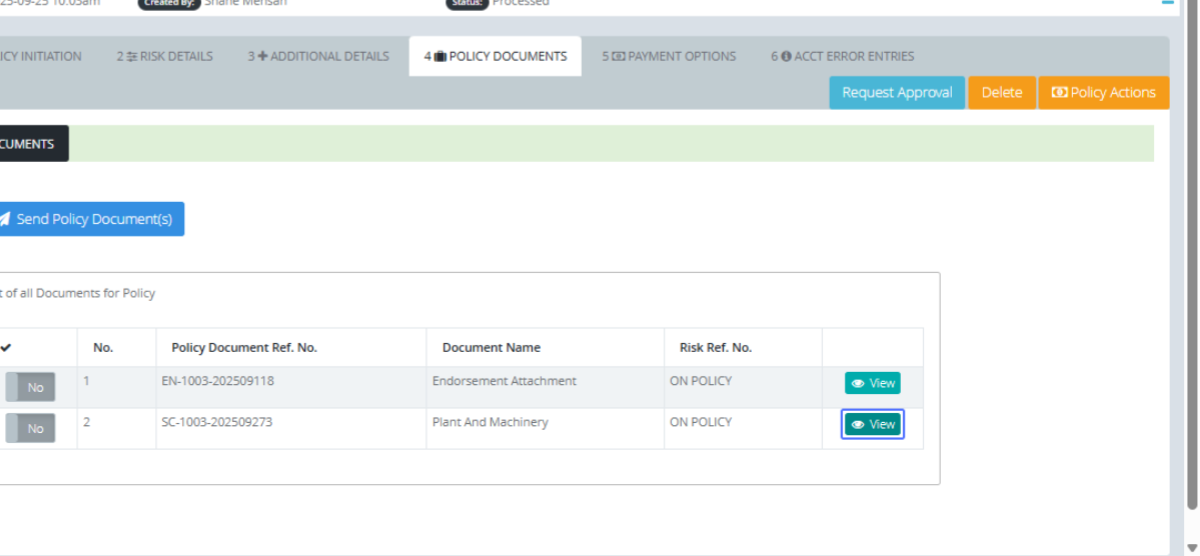Click the money icon on Policy Actions
This screenshot has height=556, width=1200.
point(1059,93)
